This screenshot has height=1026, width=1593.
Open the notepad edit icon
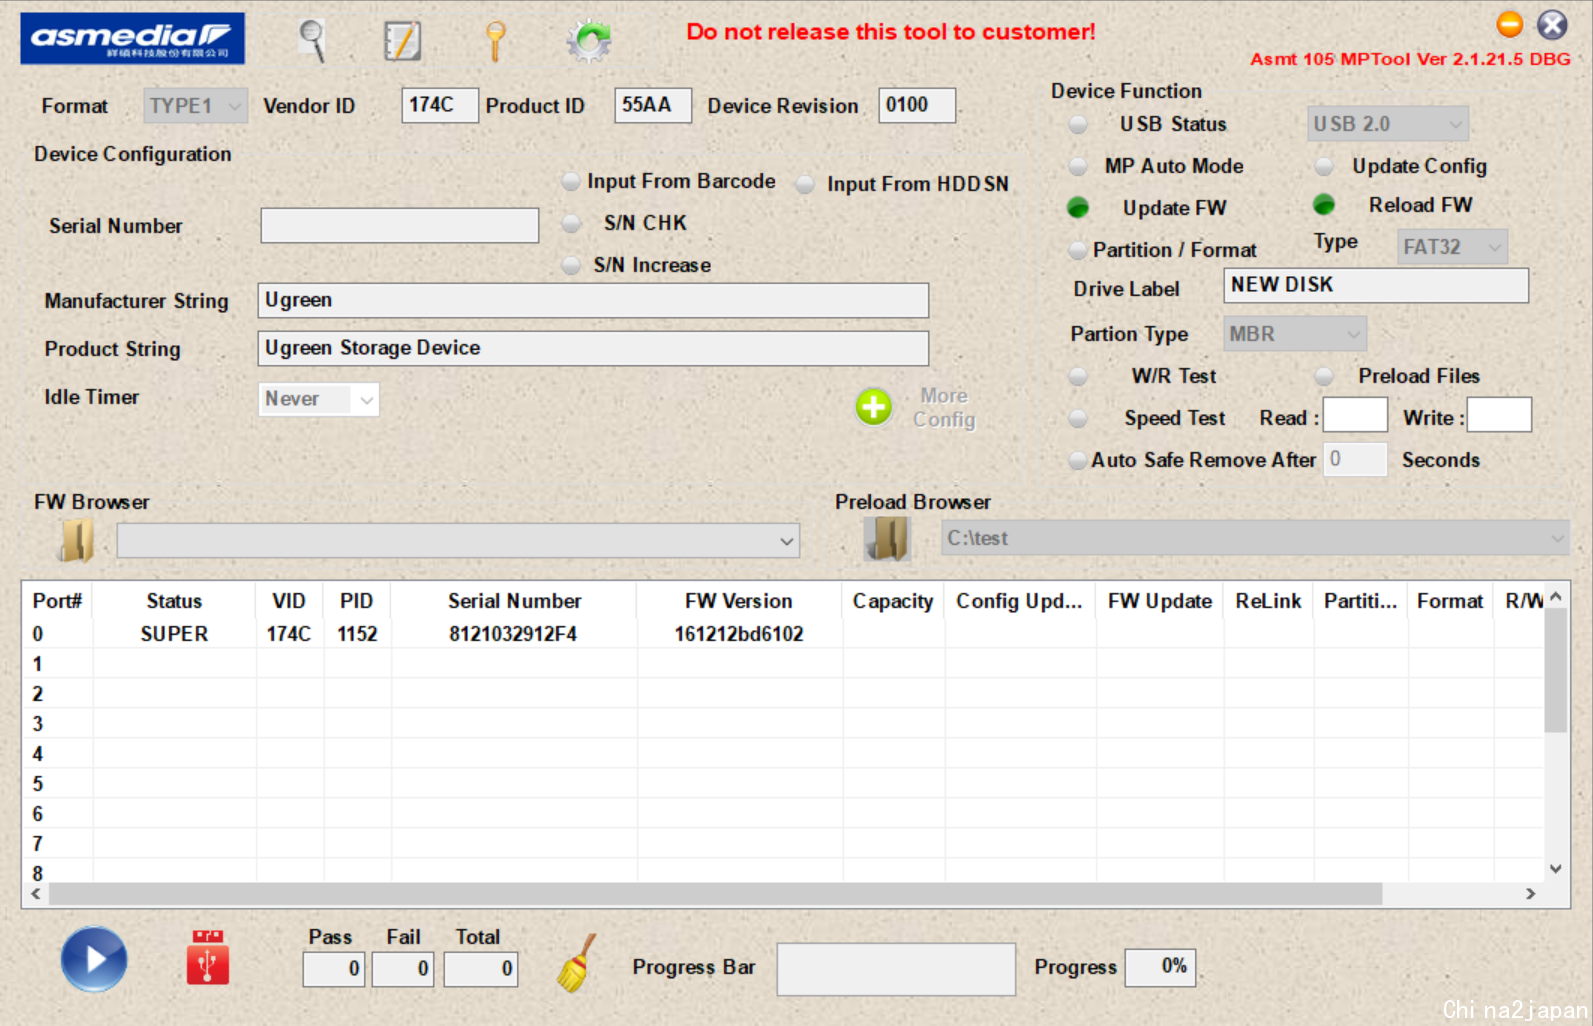(402, 41)
